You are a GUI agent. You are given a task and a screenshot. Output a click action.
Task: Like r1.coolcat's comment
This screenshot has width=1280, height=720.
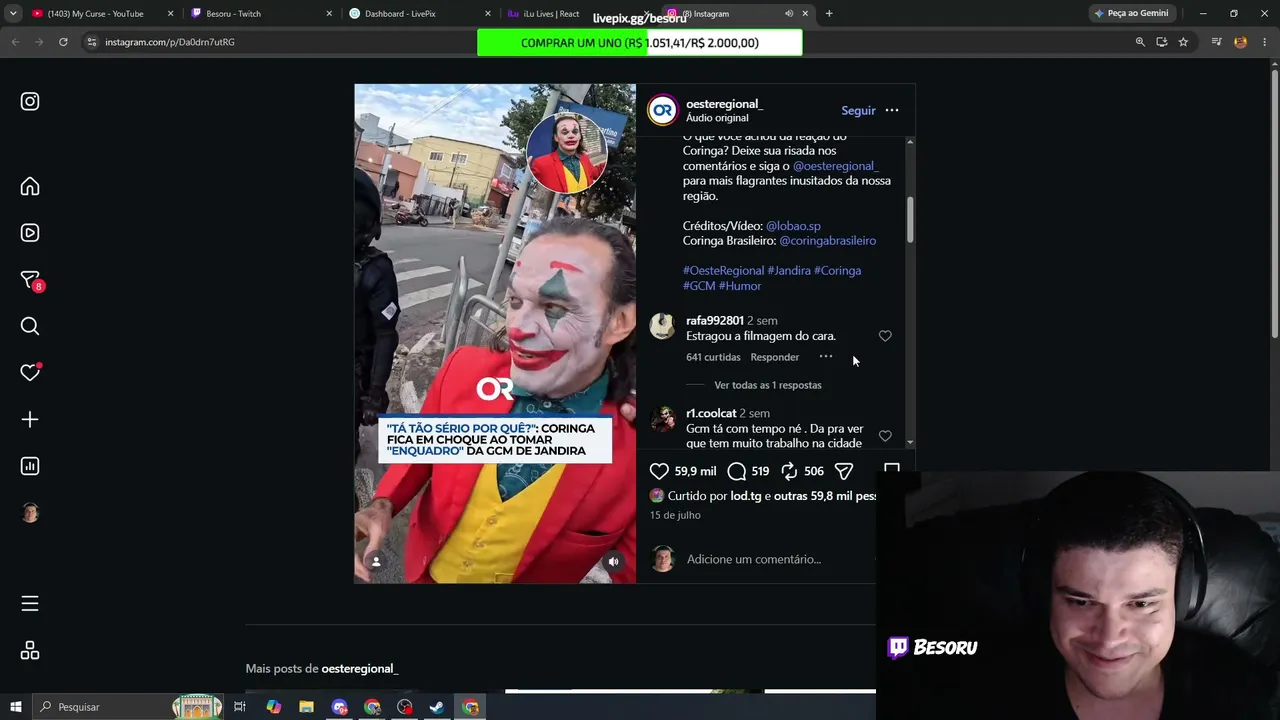885,436
